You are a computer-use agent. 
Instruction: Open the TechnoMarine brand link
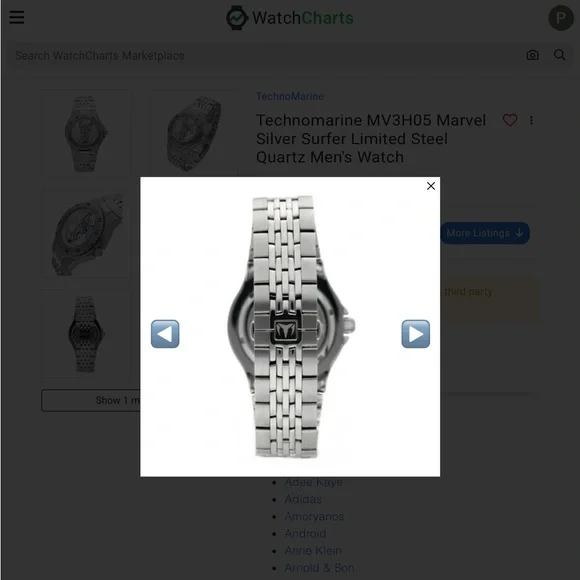pyautogui.click(x=290, y=97)
